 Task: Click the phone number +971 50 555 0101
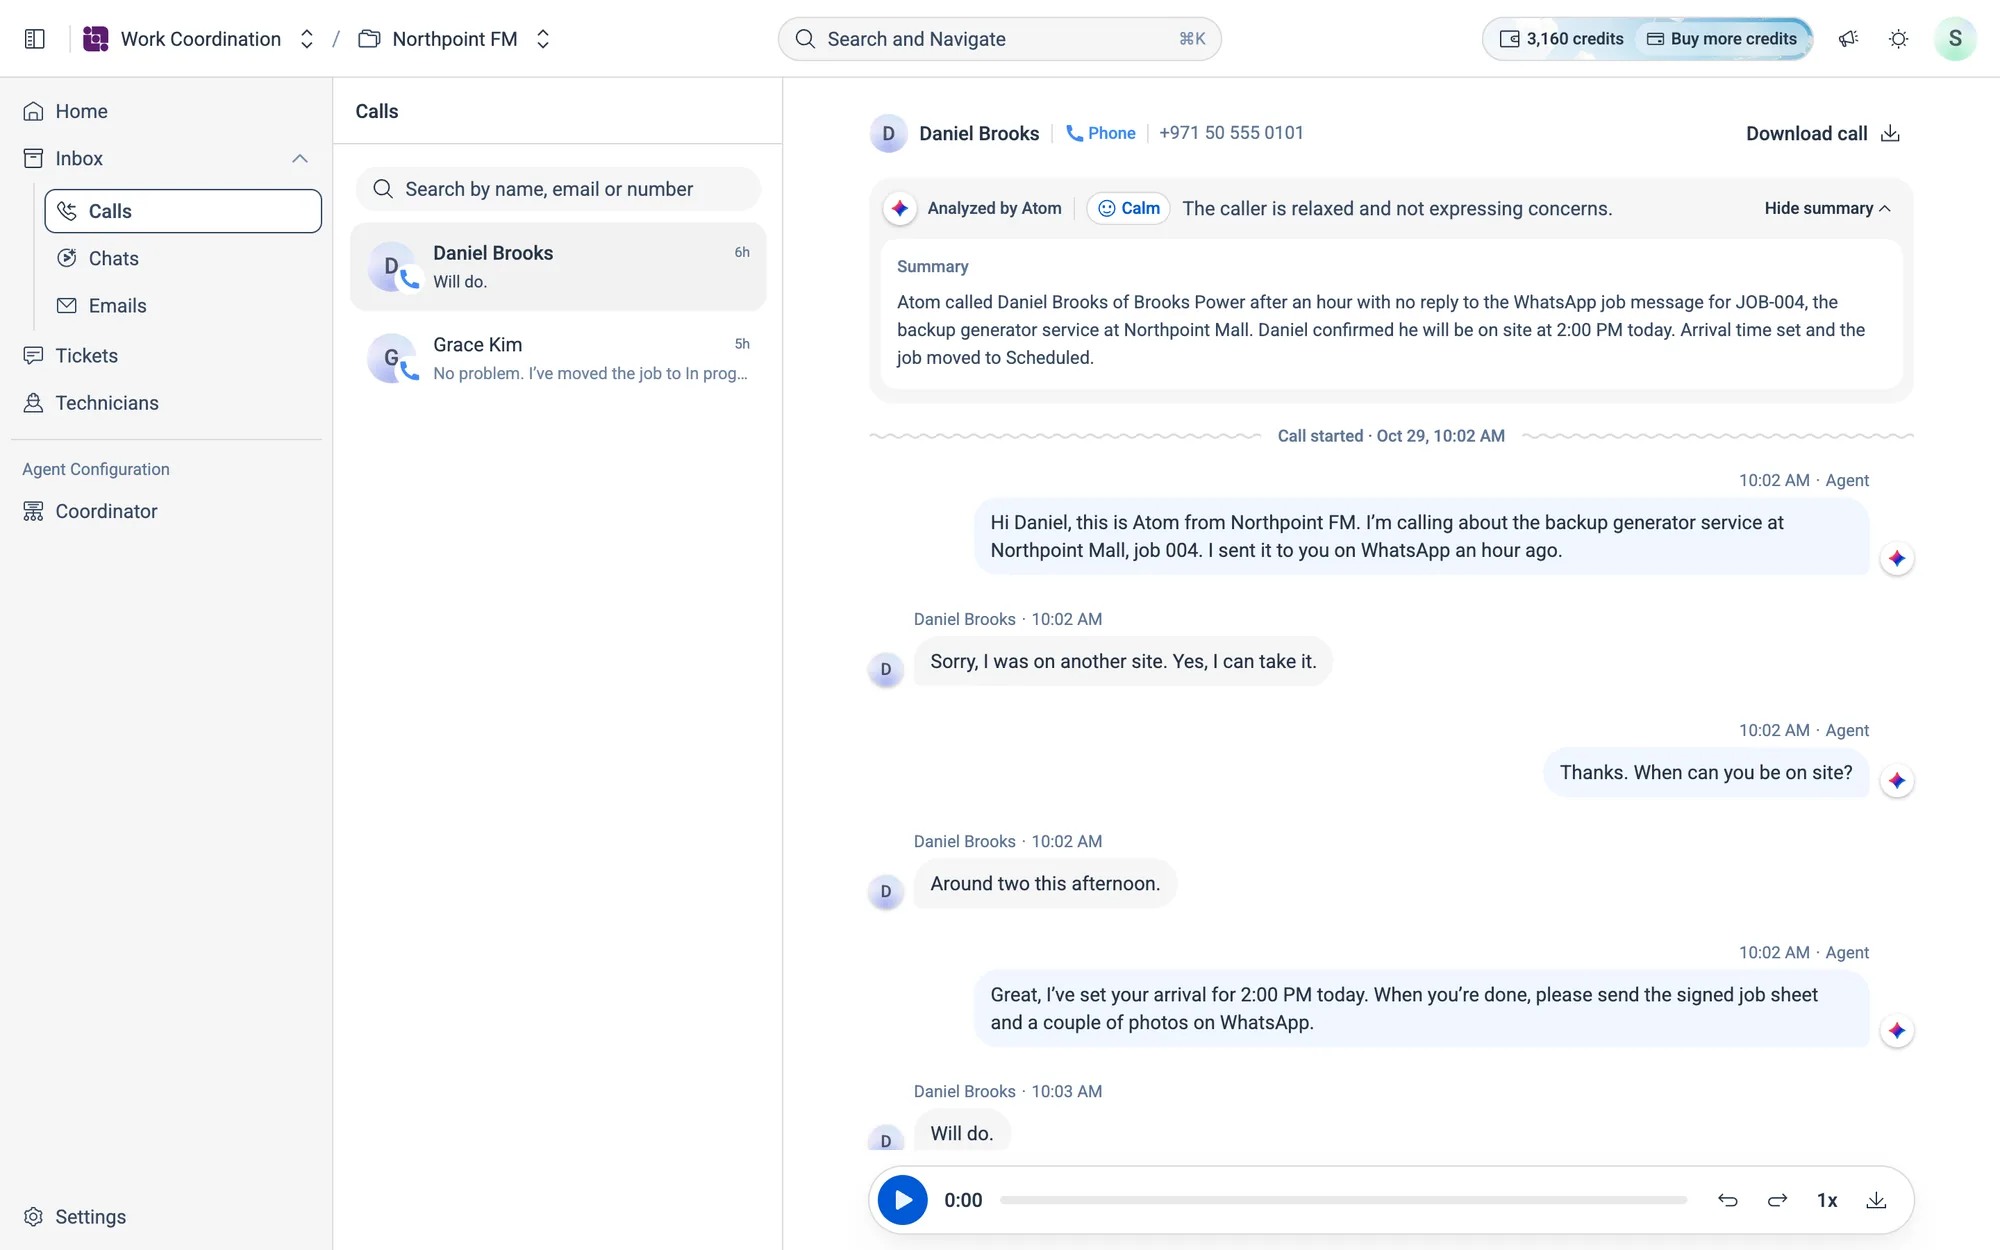click(x=1231, y=133)
